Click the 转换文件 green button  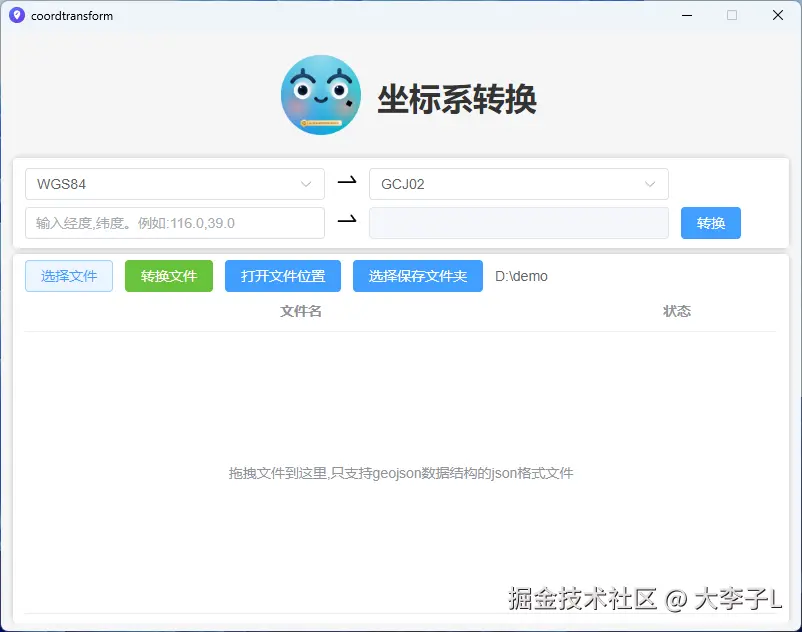[x=168, y=276]
